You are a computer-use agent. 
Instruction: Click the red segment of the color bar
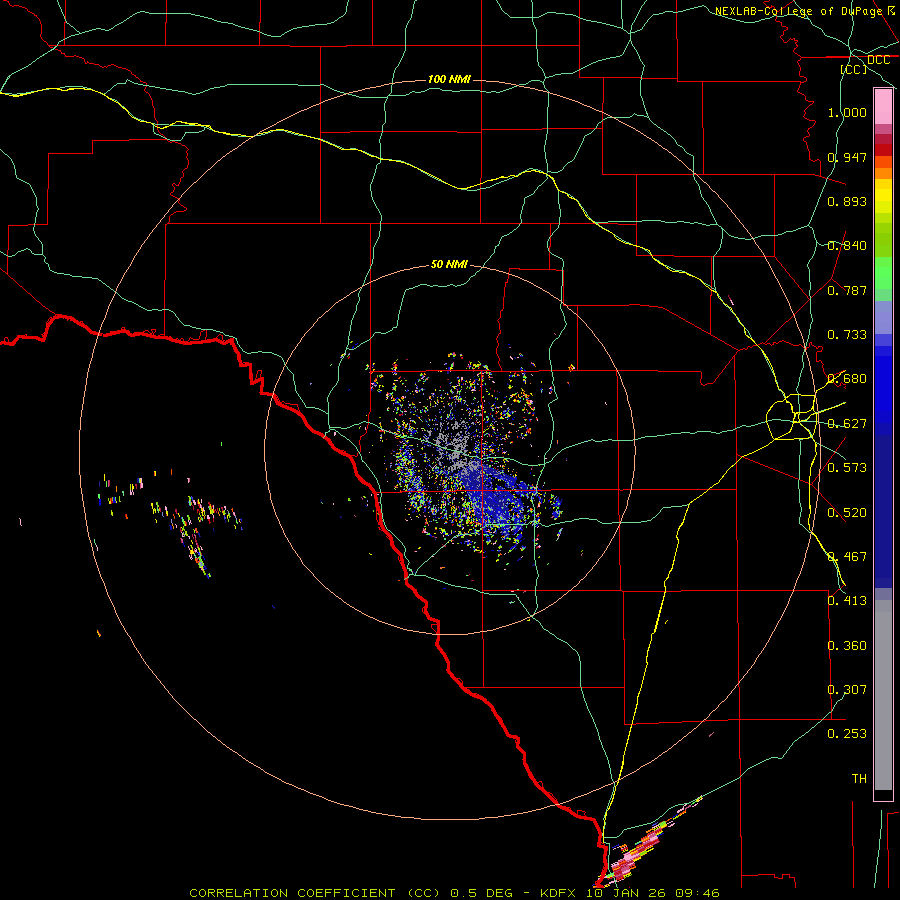tap(883, 150)
